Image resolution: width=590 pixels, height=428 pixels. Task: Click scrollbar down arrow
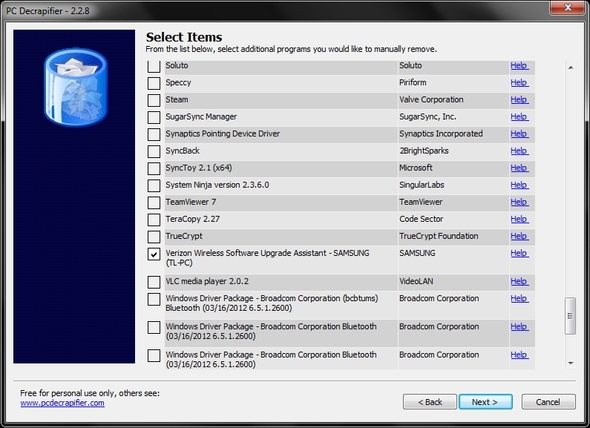coord(571,363)
